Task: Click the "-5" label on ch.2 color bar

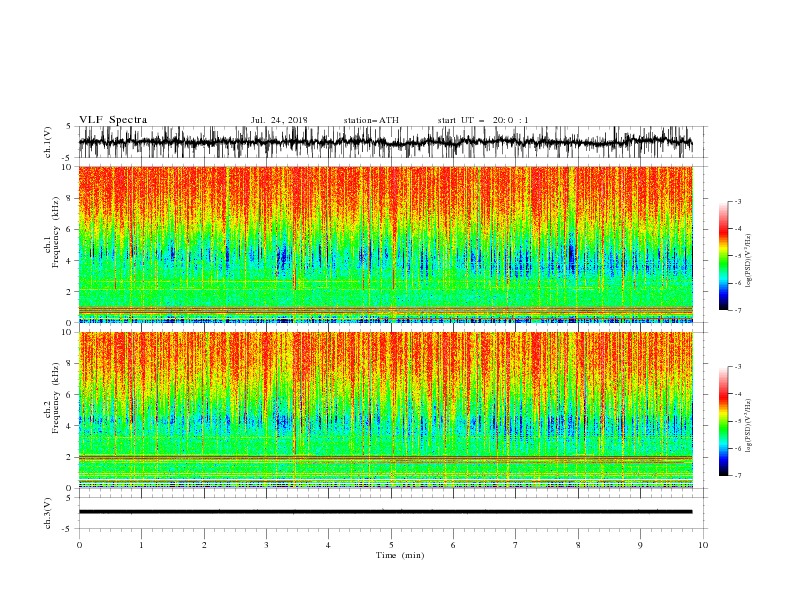Action: pos(737,421)
